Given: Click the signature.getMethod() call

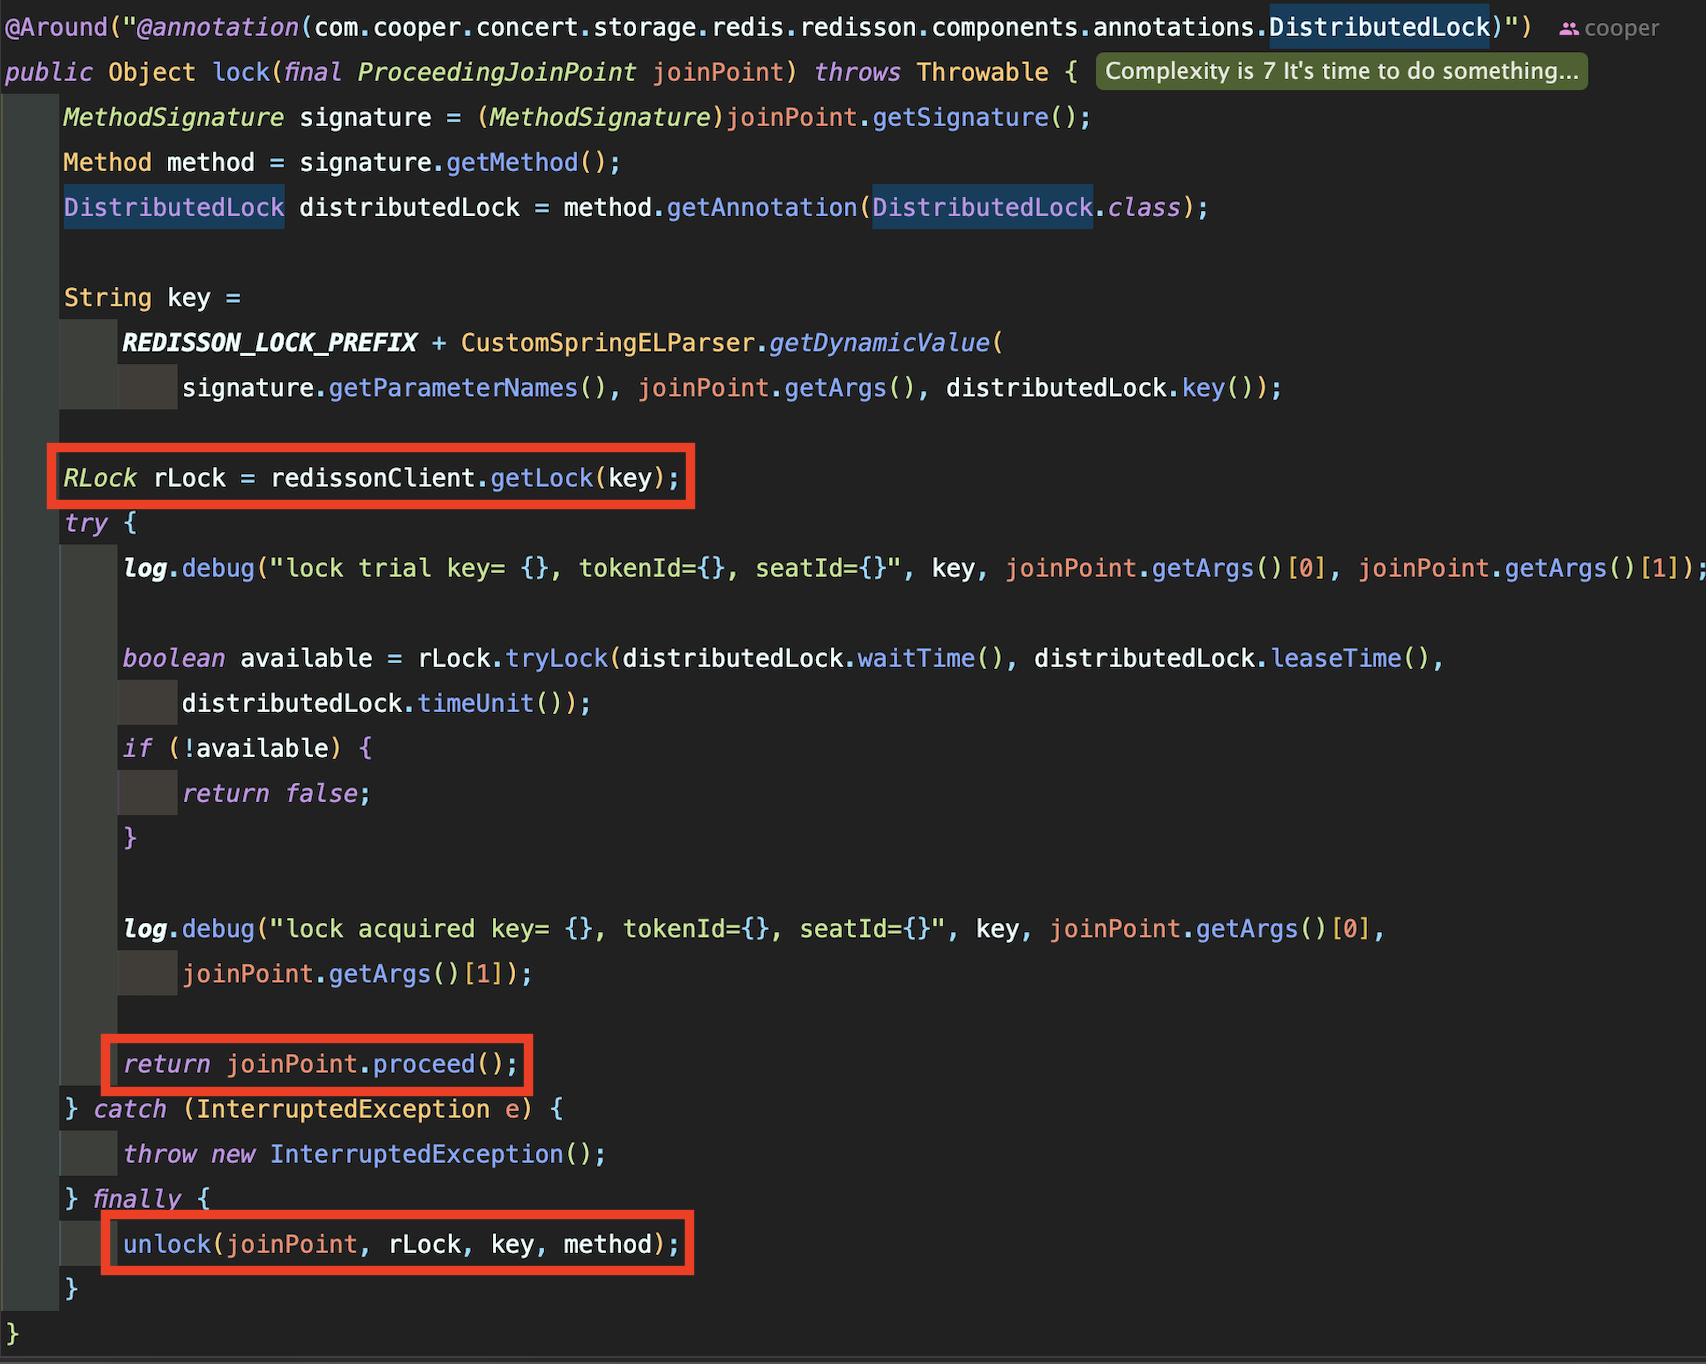Looking at the screenshot, I should tap(452, 162).
